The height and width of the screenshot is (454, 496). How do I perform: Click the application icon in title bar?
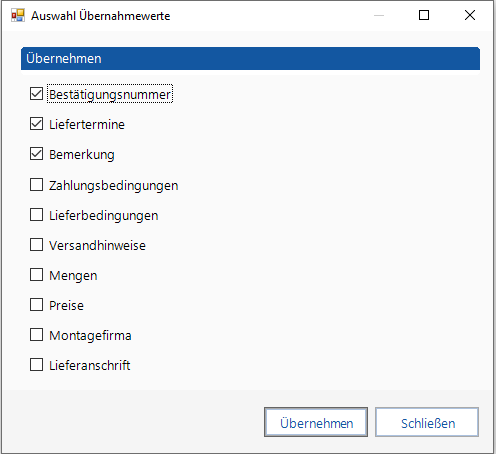click(18, 15)
